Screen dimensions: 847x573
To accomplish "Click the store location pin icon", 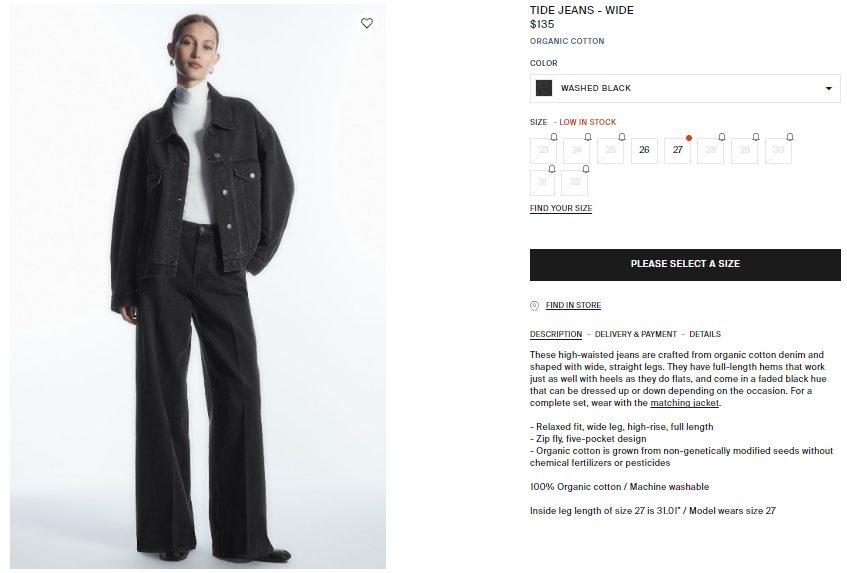I will 534,306.
